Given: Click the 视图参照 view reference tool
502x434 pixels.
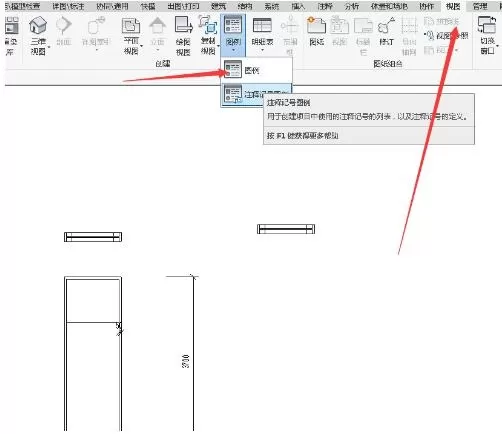Looking at the screenshot, I should click(x=446, y=35).
